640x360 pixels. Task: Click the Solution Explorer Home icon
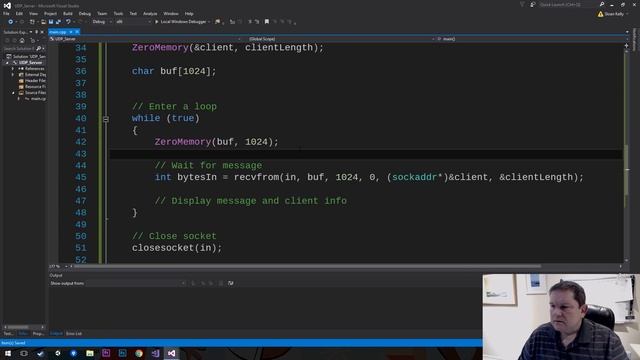(x=22, y=40)
